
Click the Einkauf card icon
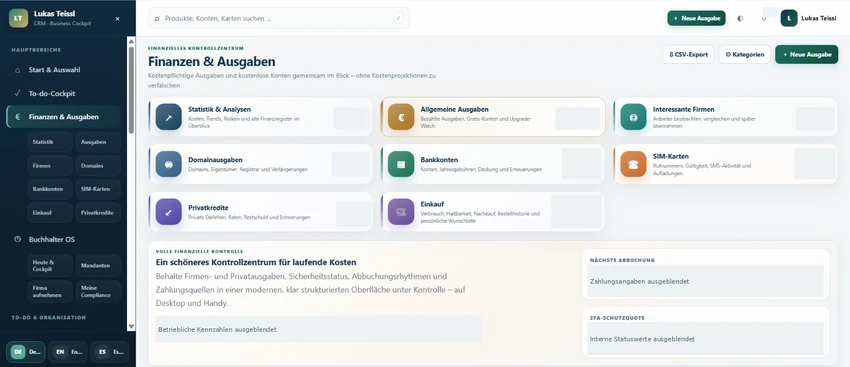(x=401, y=211)
